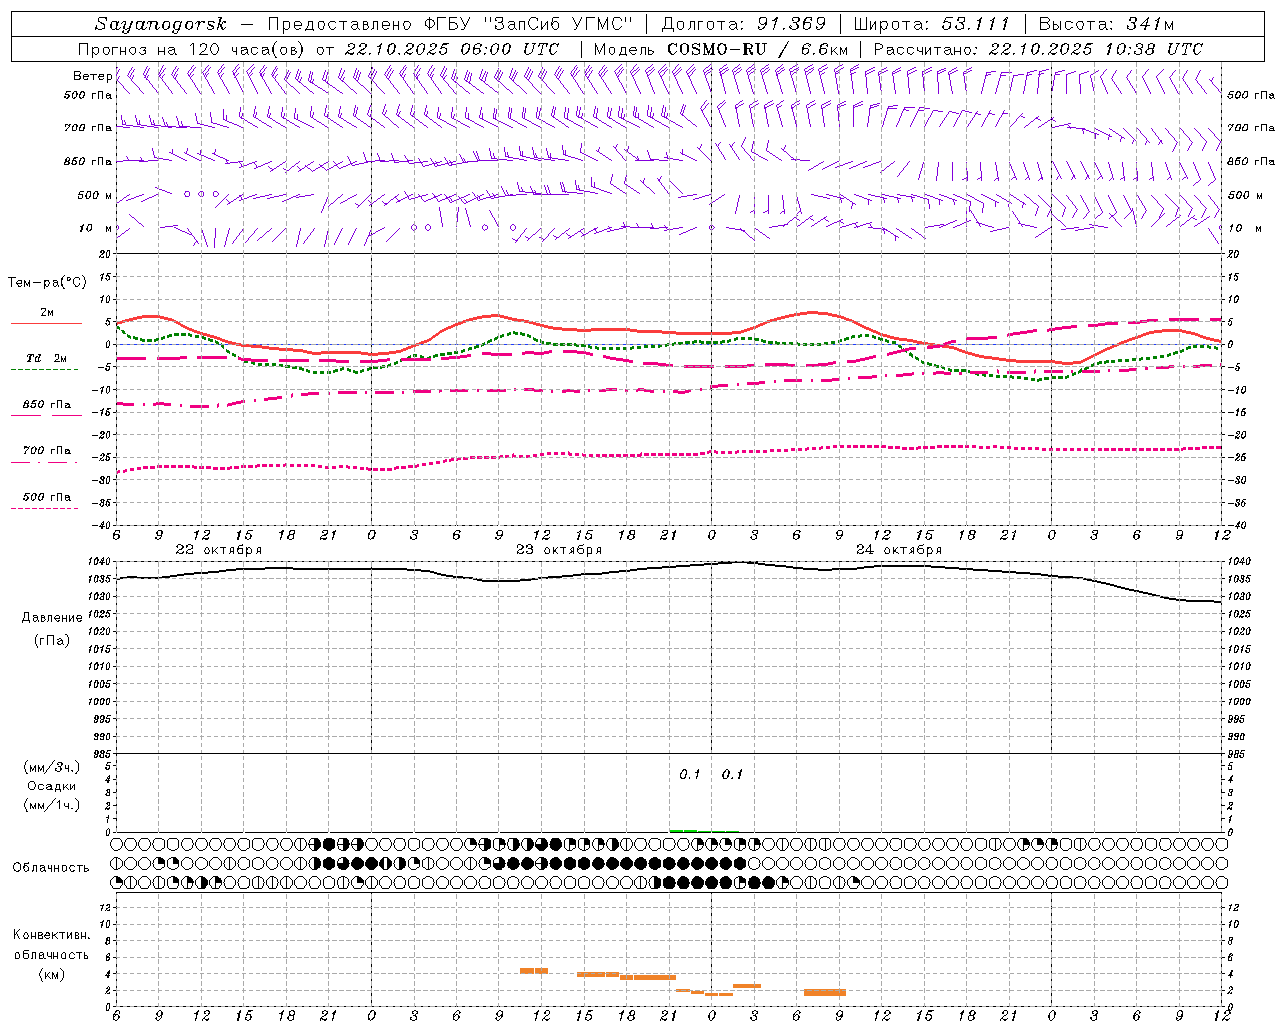Click the green precipitation bar in Осадки chart
1280x1024 pixels.
click(x=684, y=830)
